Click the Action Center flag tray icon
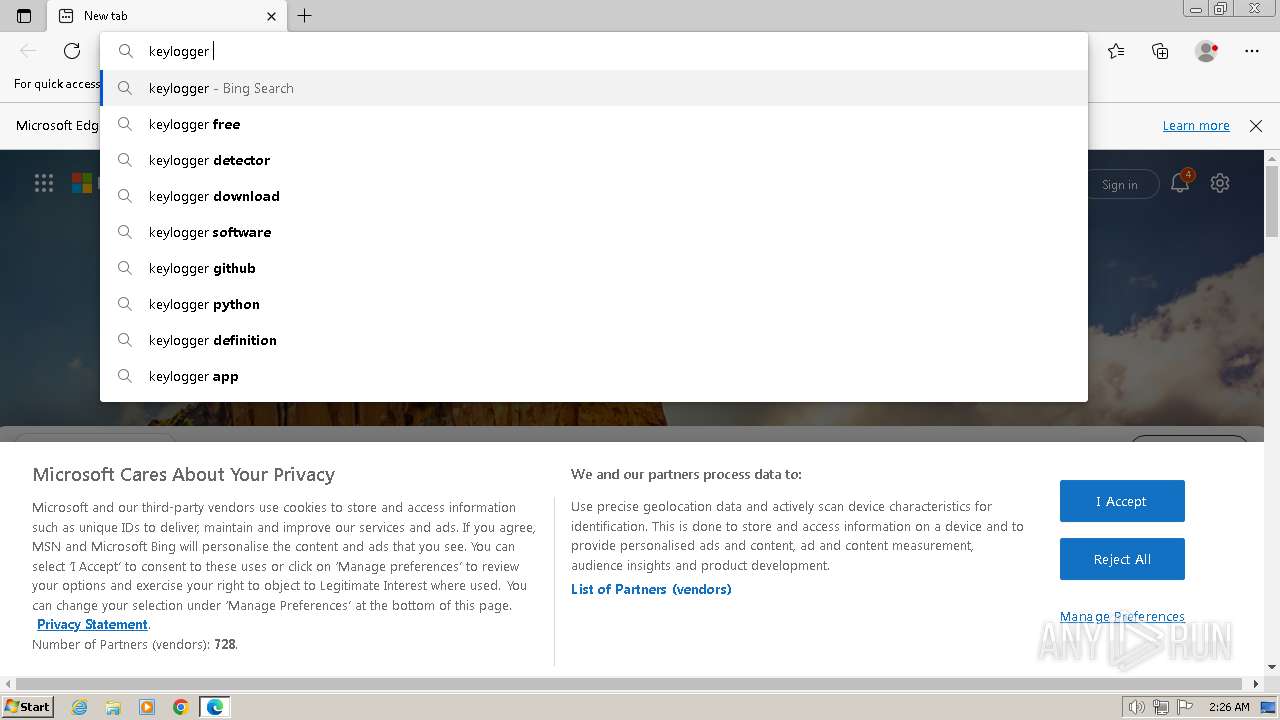This screenshot has width=1280, height=720. [1185, 707]
